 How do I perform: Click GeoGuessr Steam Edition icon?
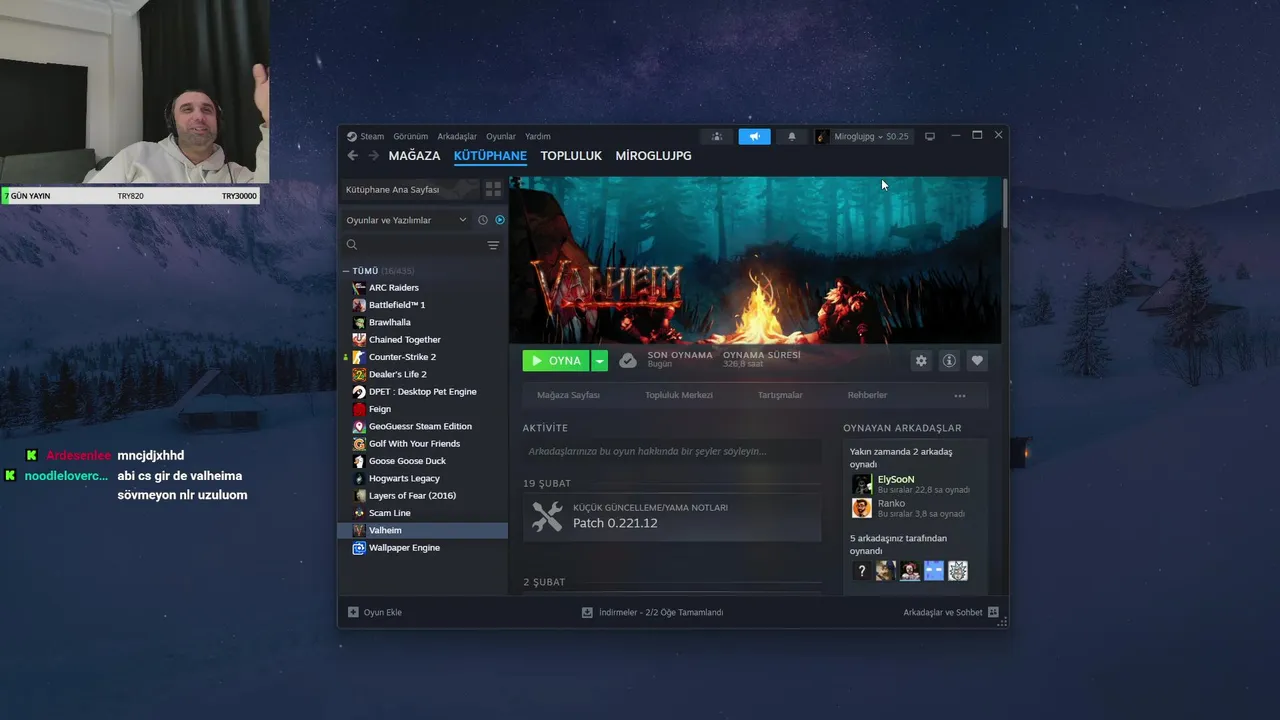tap(359, 426)
